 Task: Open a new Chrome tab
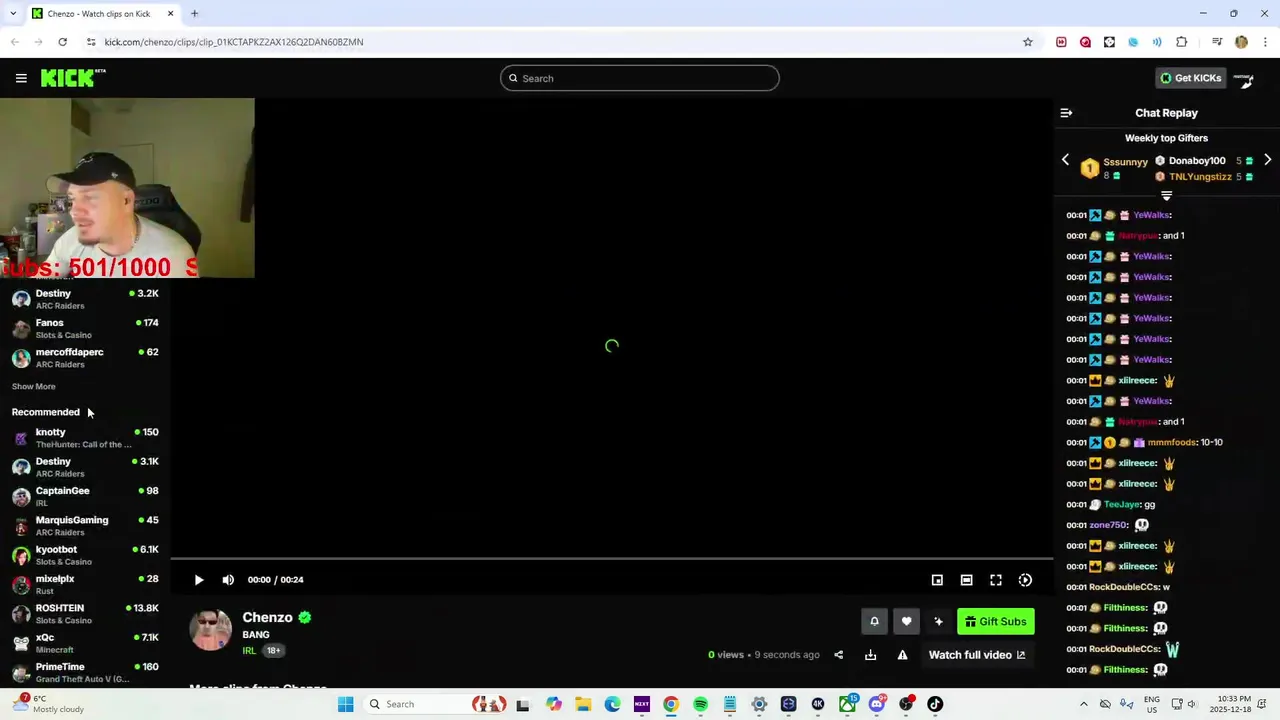tap(194, 13)
